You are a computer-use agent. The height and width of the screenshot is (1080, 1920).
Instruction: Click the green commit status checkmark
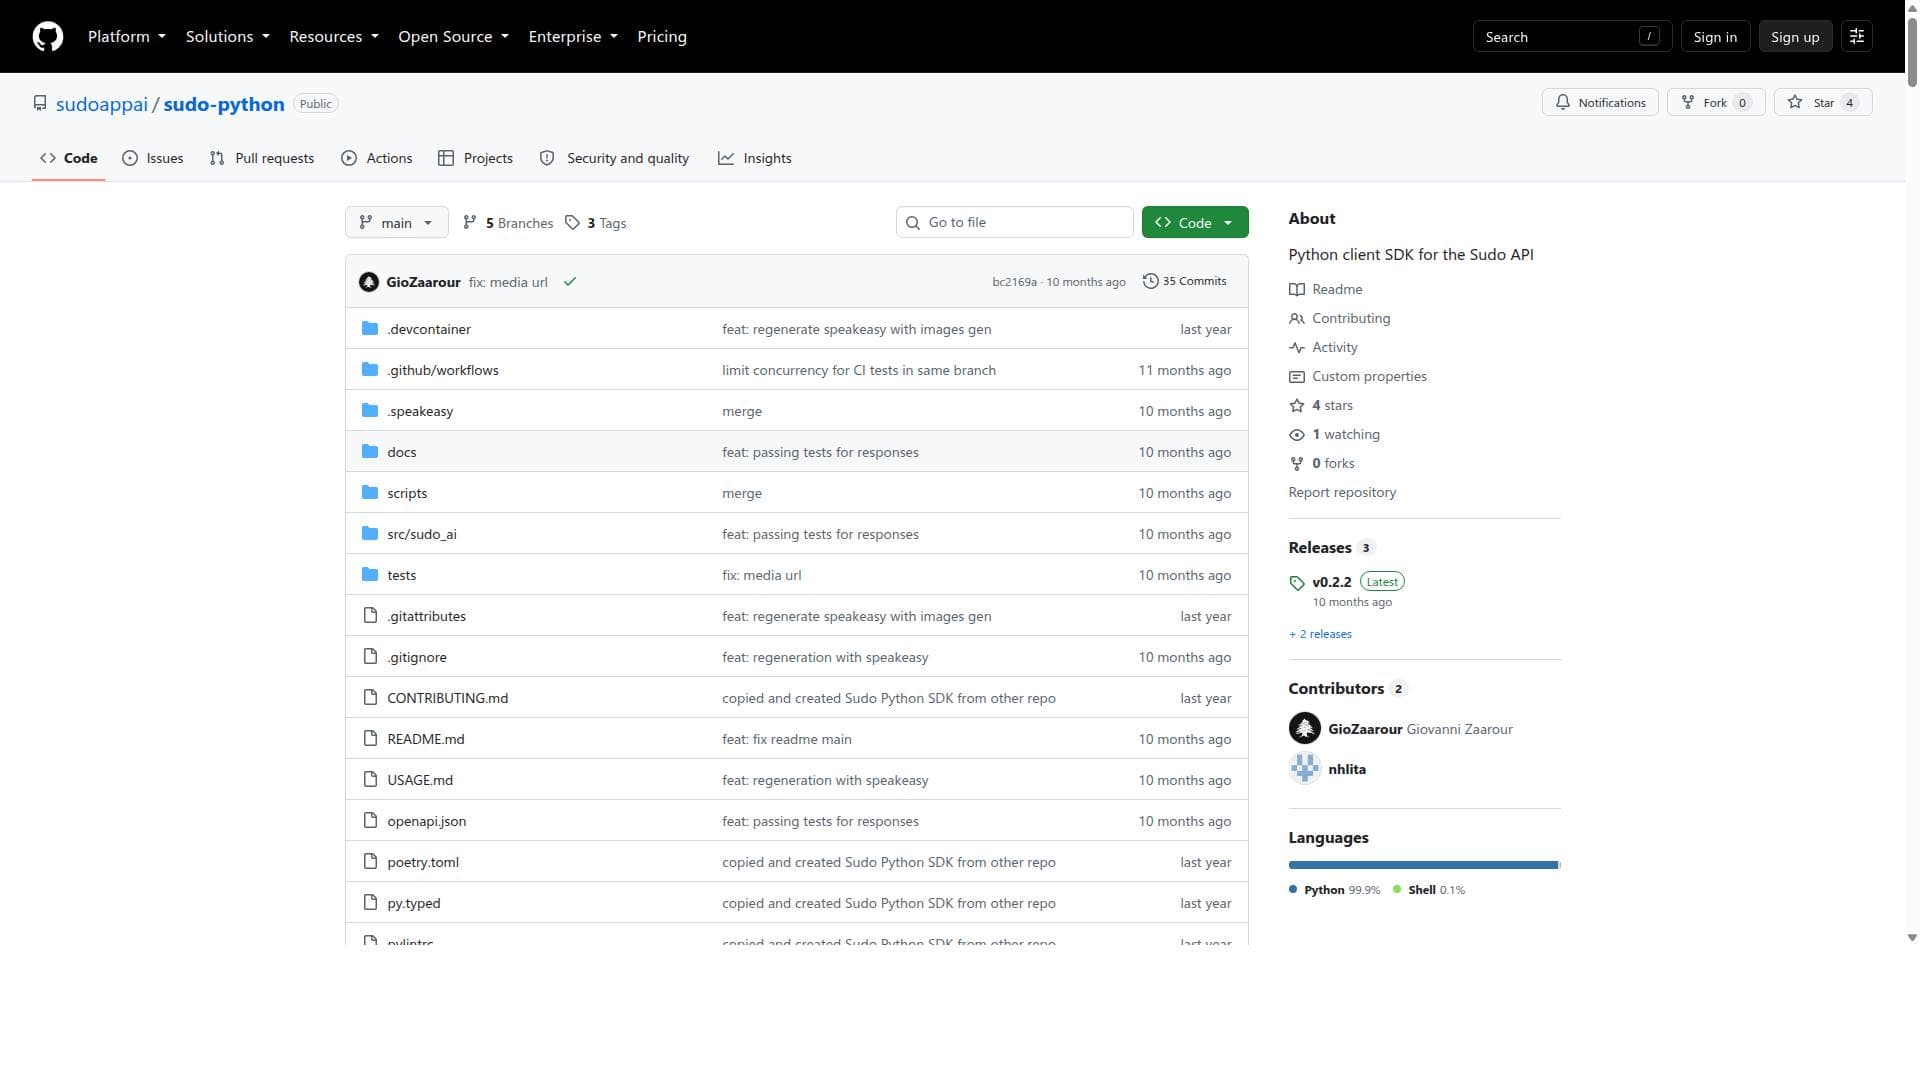pyautogui.click(x=570, y=282)
